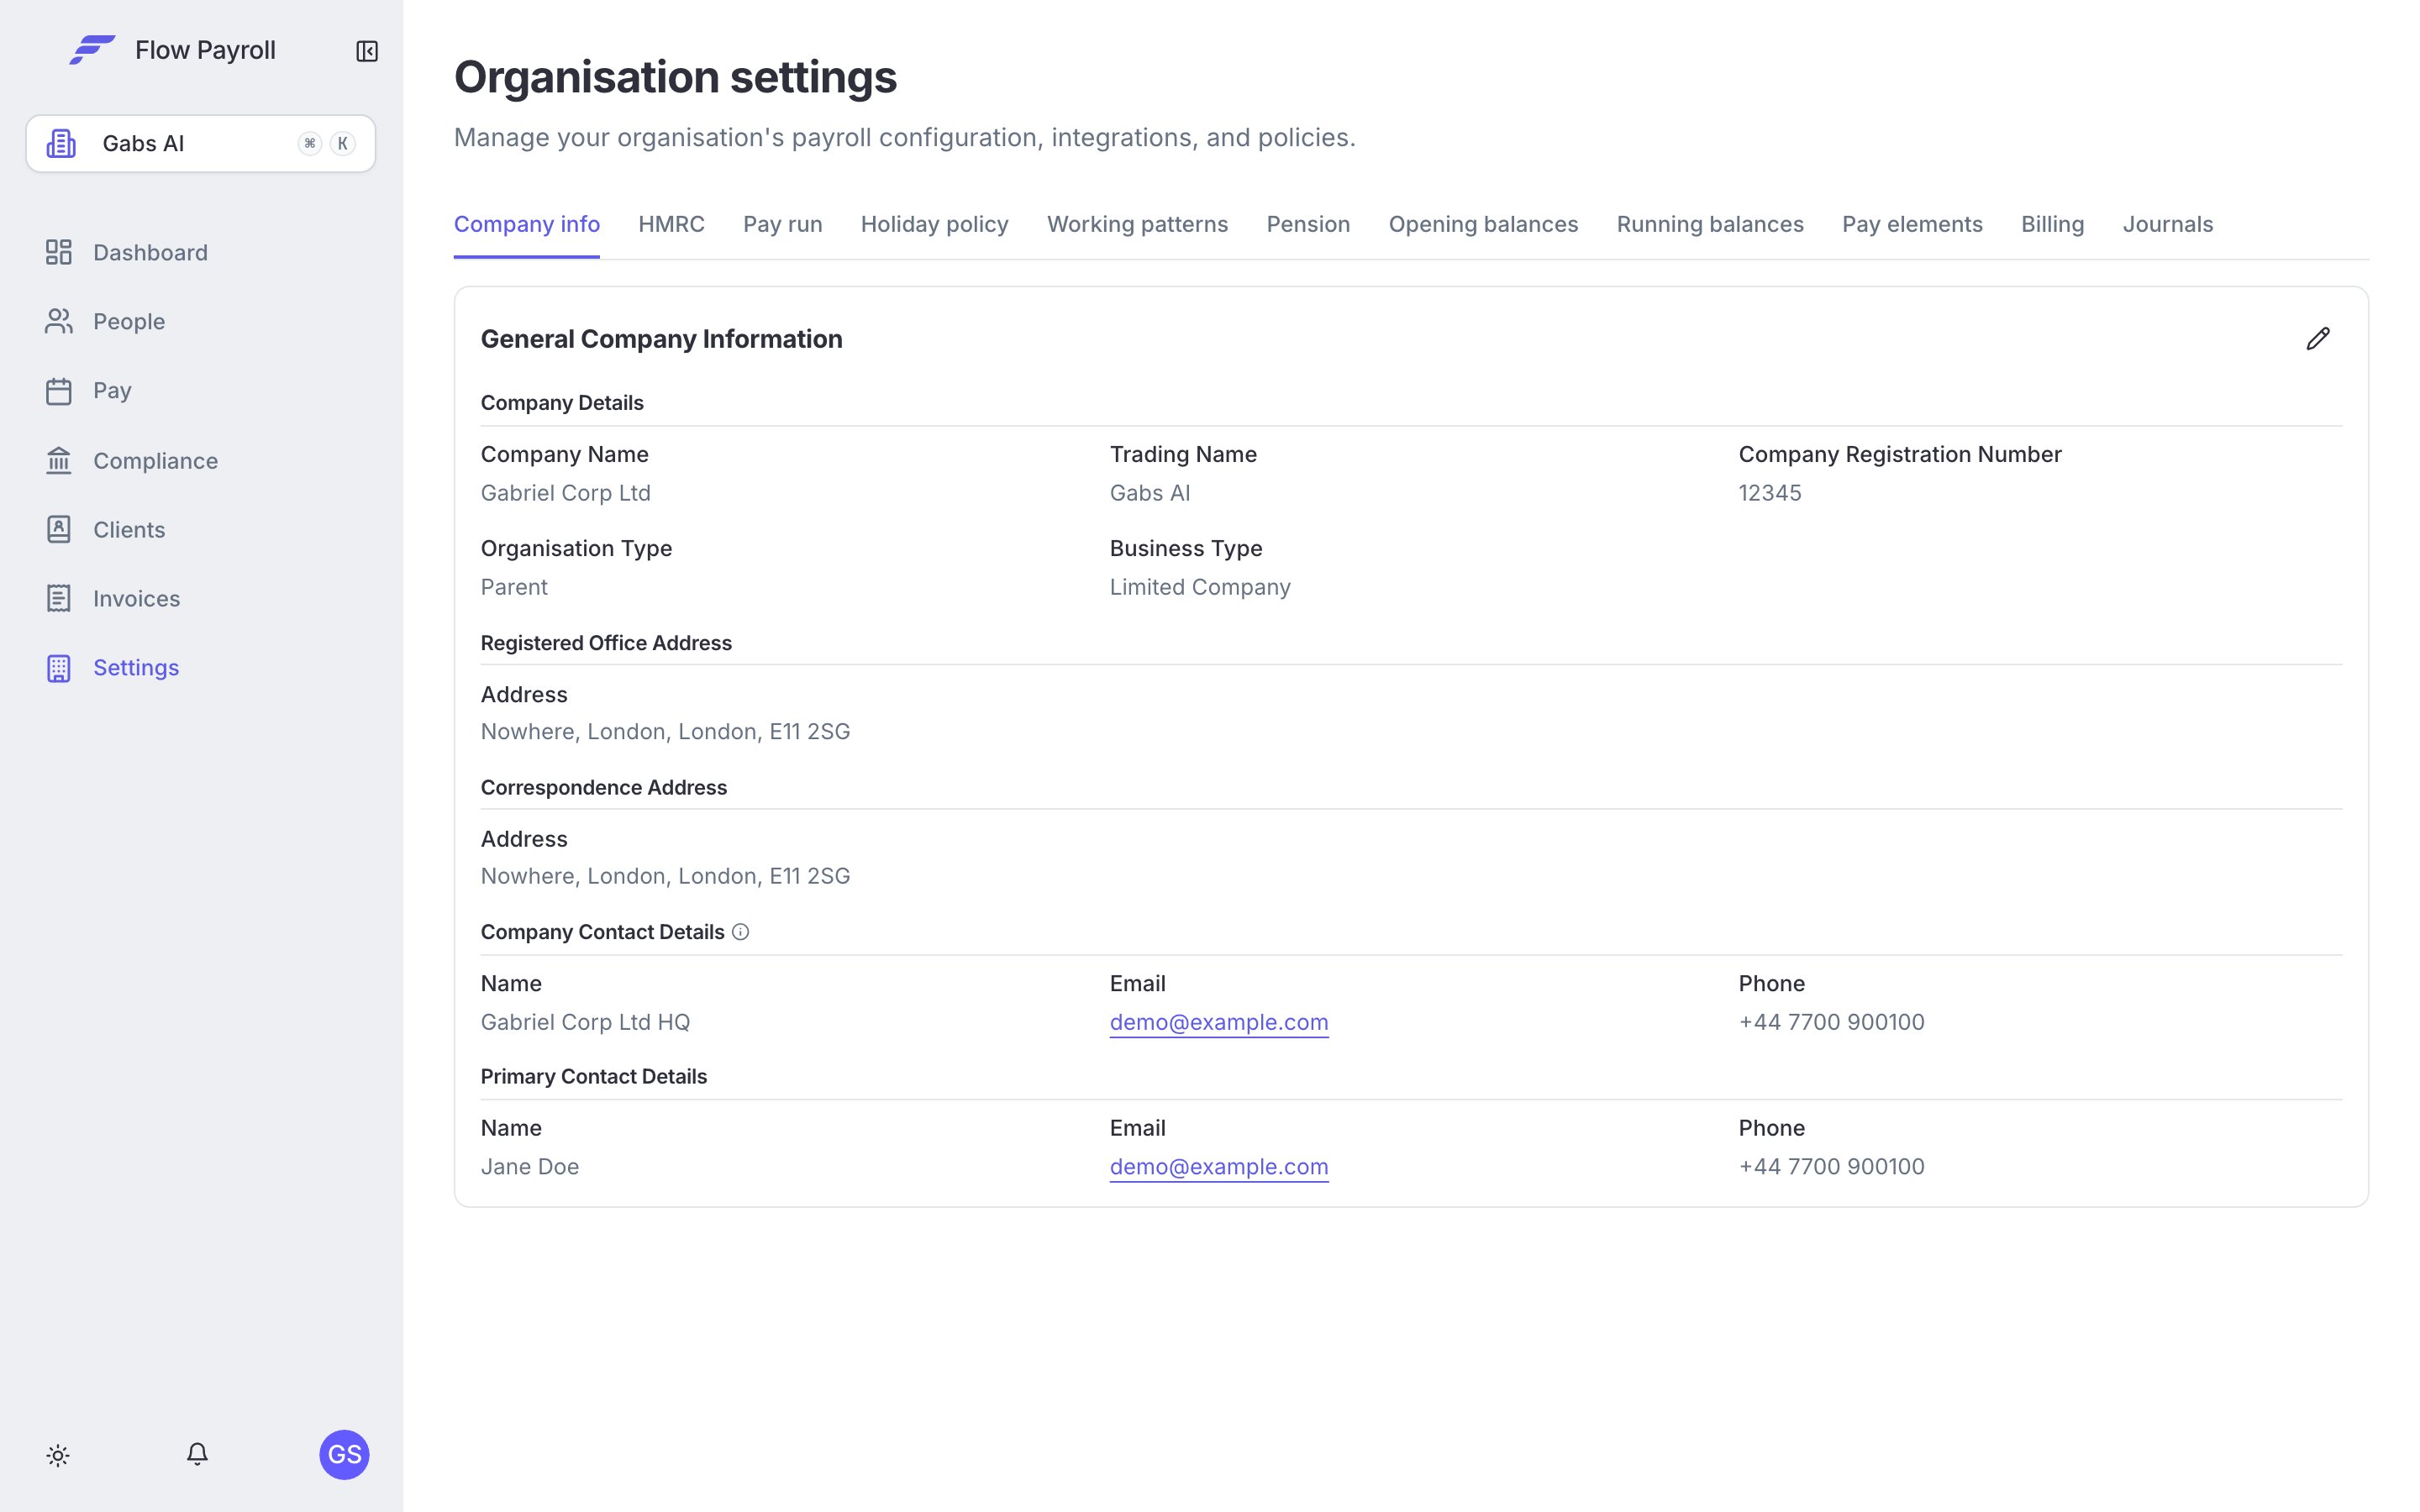Click company registration number 12345
The image size is (2420, 1512).
[x=1769, y=493]
